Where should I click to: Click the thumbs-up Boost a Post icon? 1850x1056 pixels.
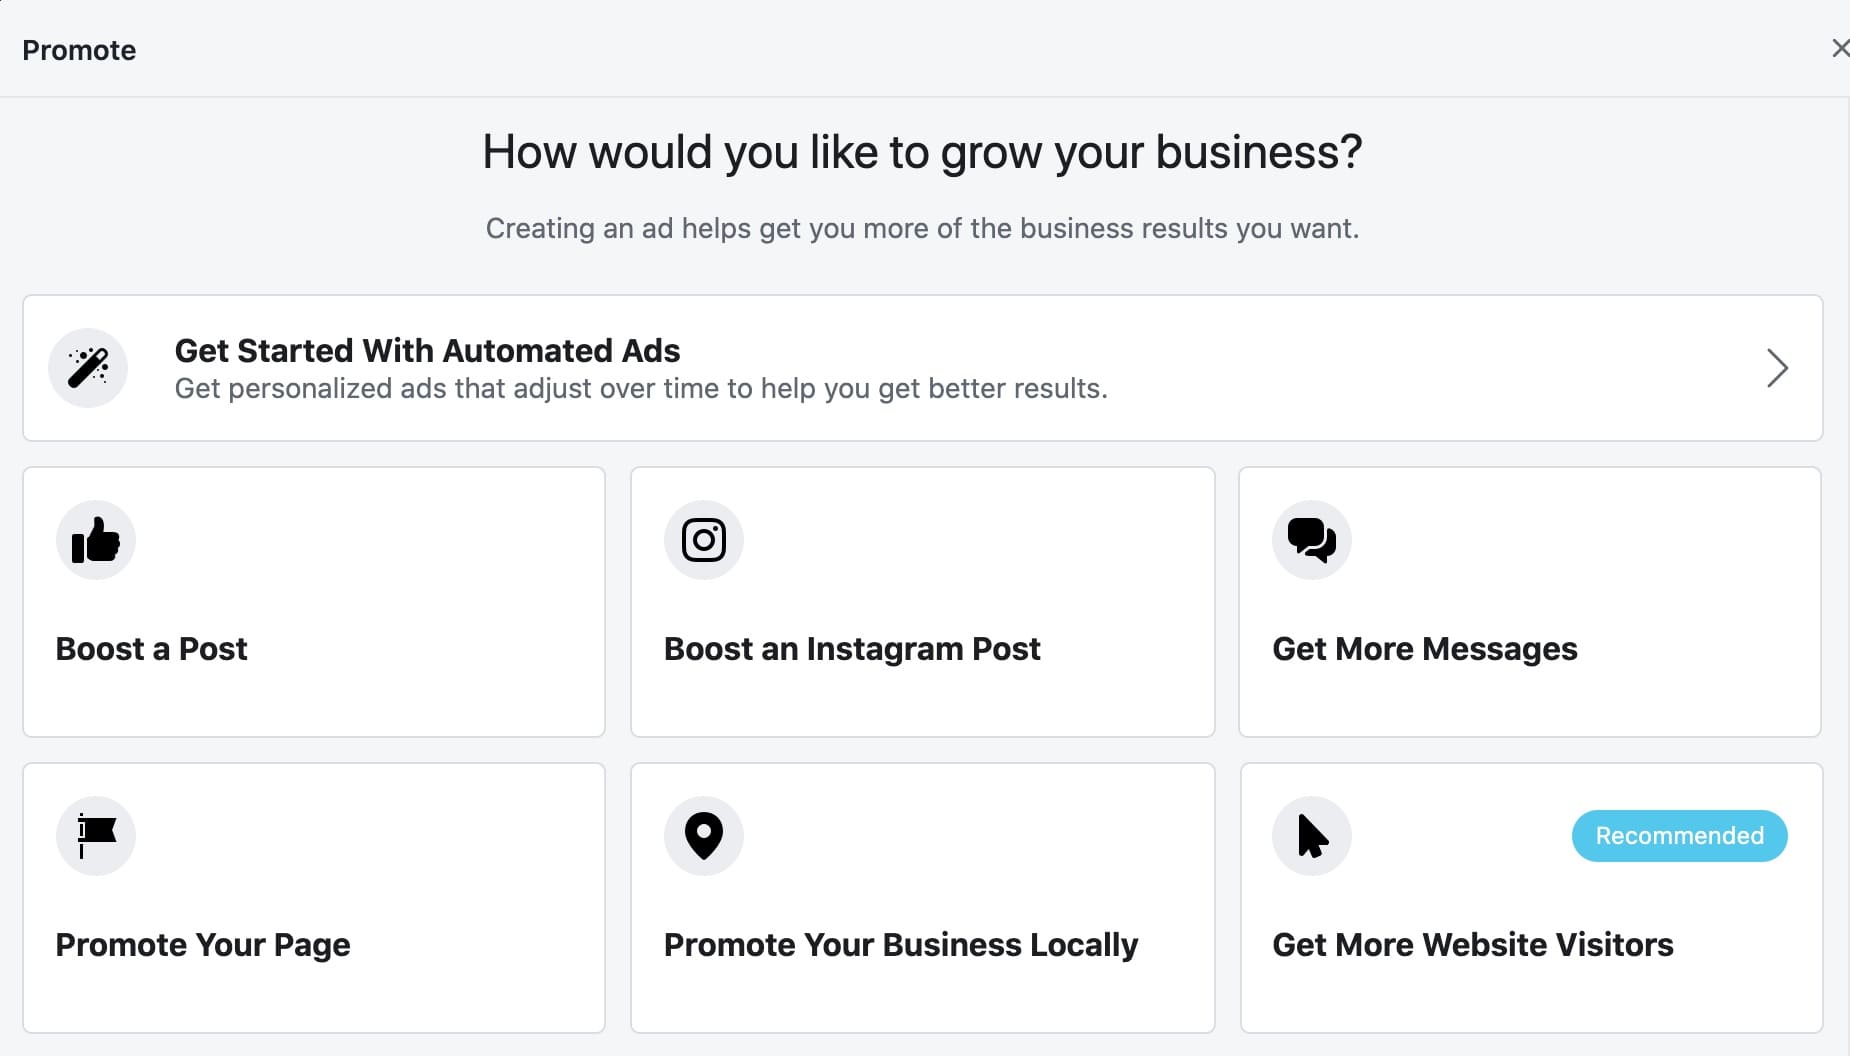[x=96, y=540]
